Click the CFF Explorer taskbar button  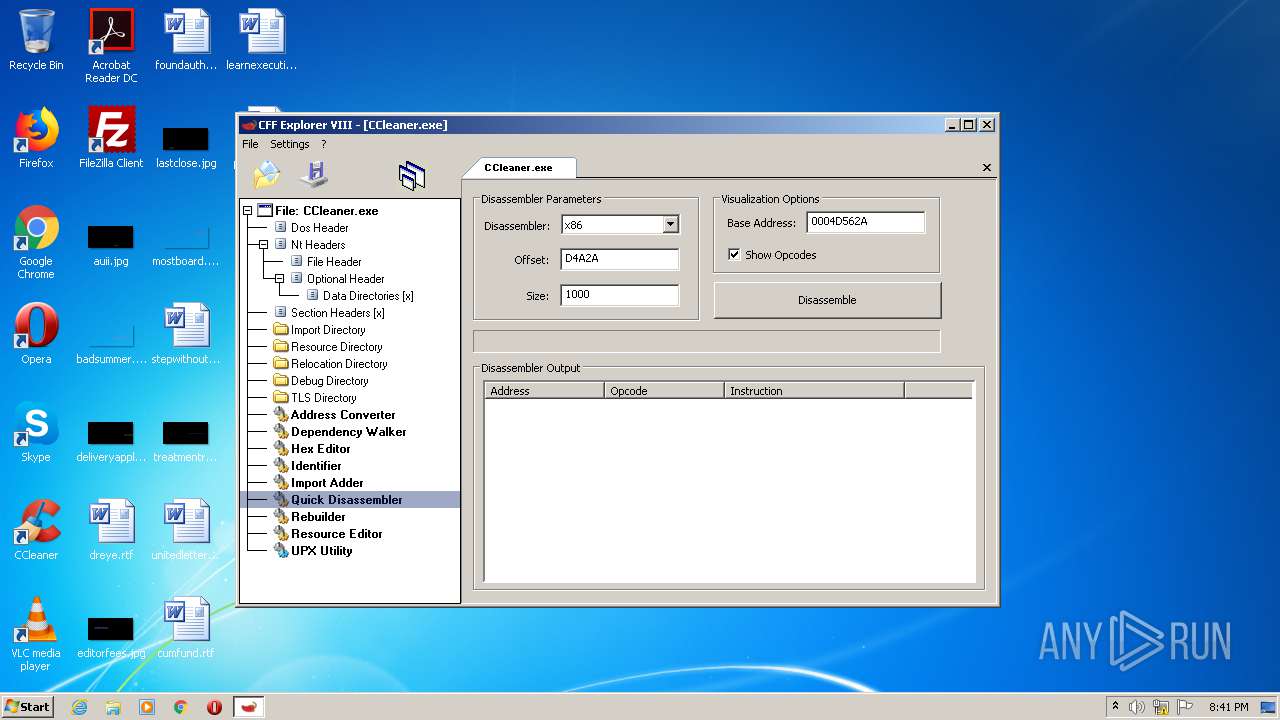tap(249, 707)
